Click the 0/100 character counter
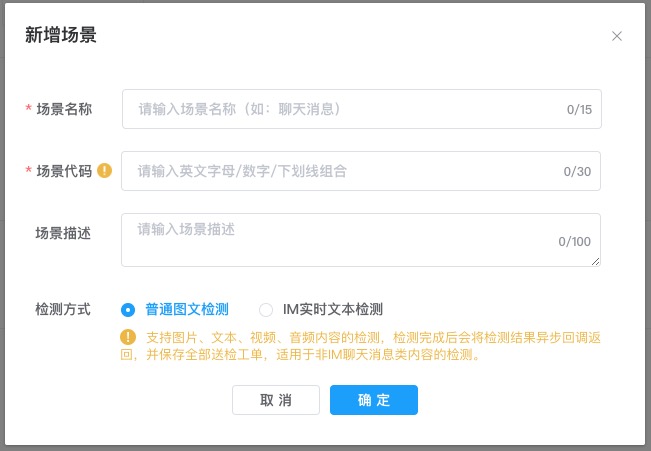The image size is (651, 451). (575, 241)
